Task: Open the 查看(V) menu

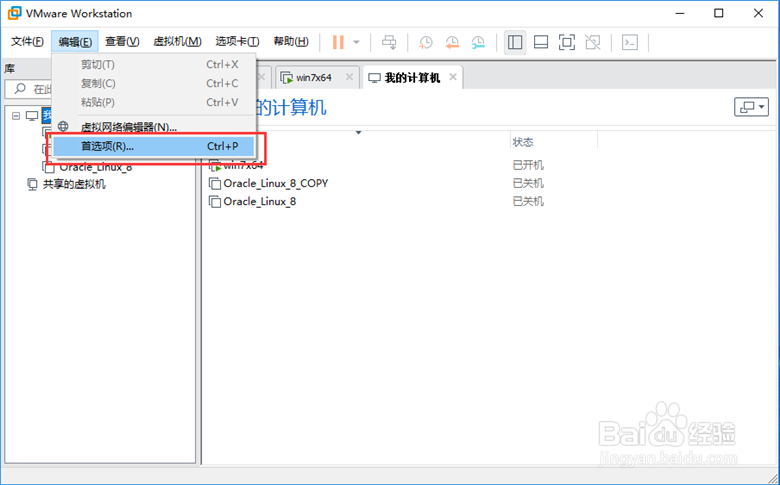Action: [122, 41]
